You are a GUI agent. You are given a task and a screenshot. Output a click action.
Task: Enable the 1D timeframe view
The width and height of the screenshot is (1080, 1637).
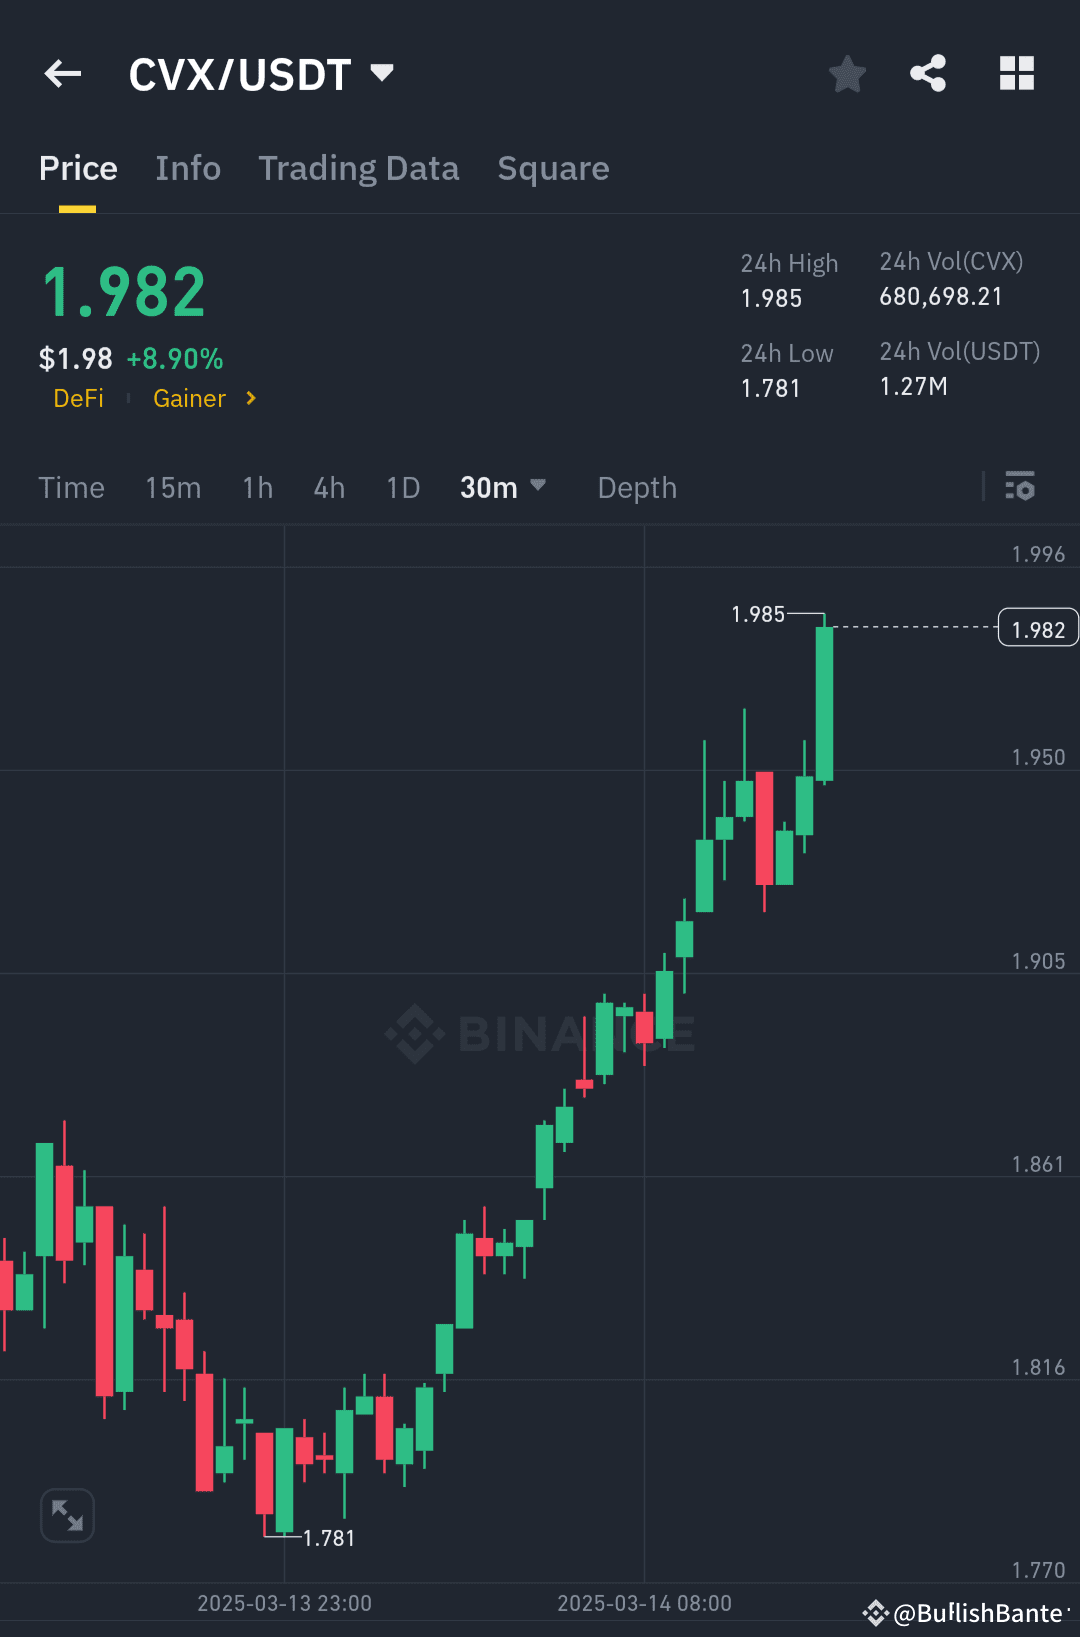[401, 487]
